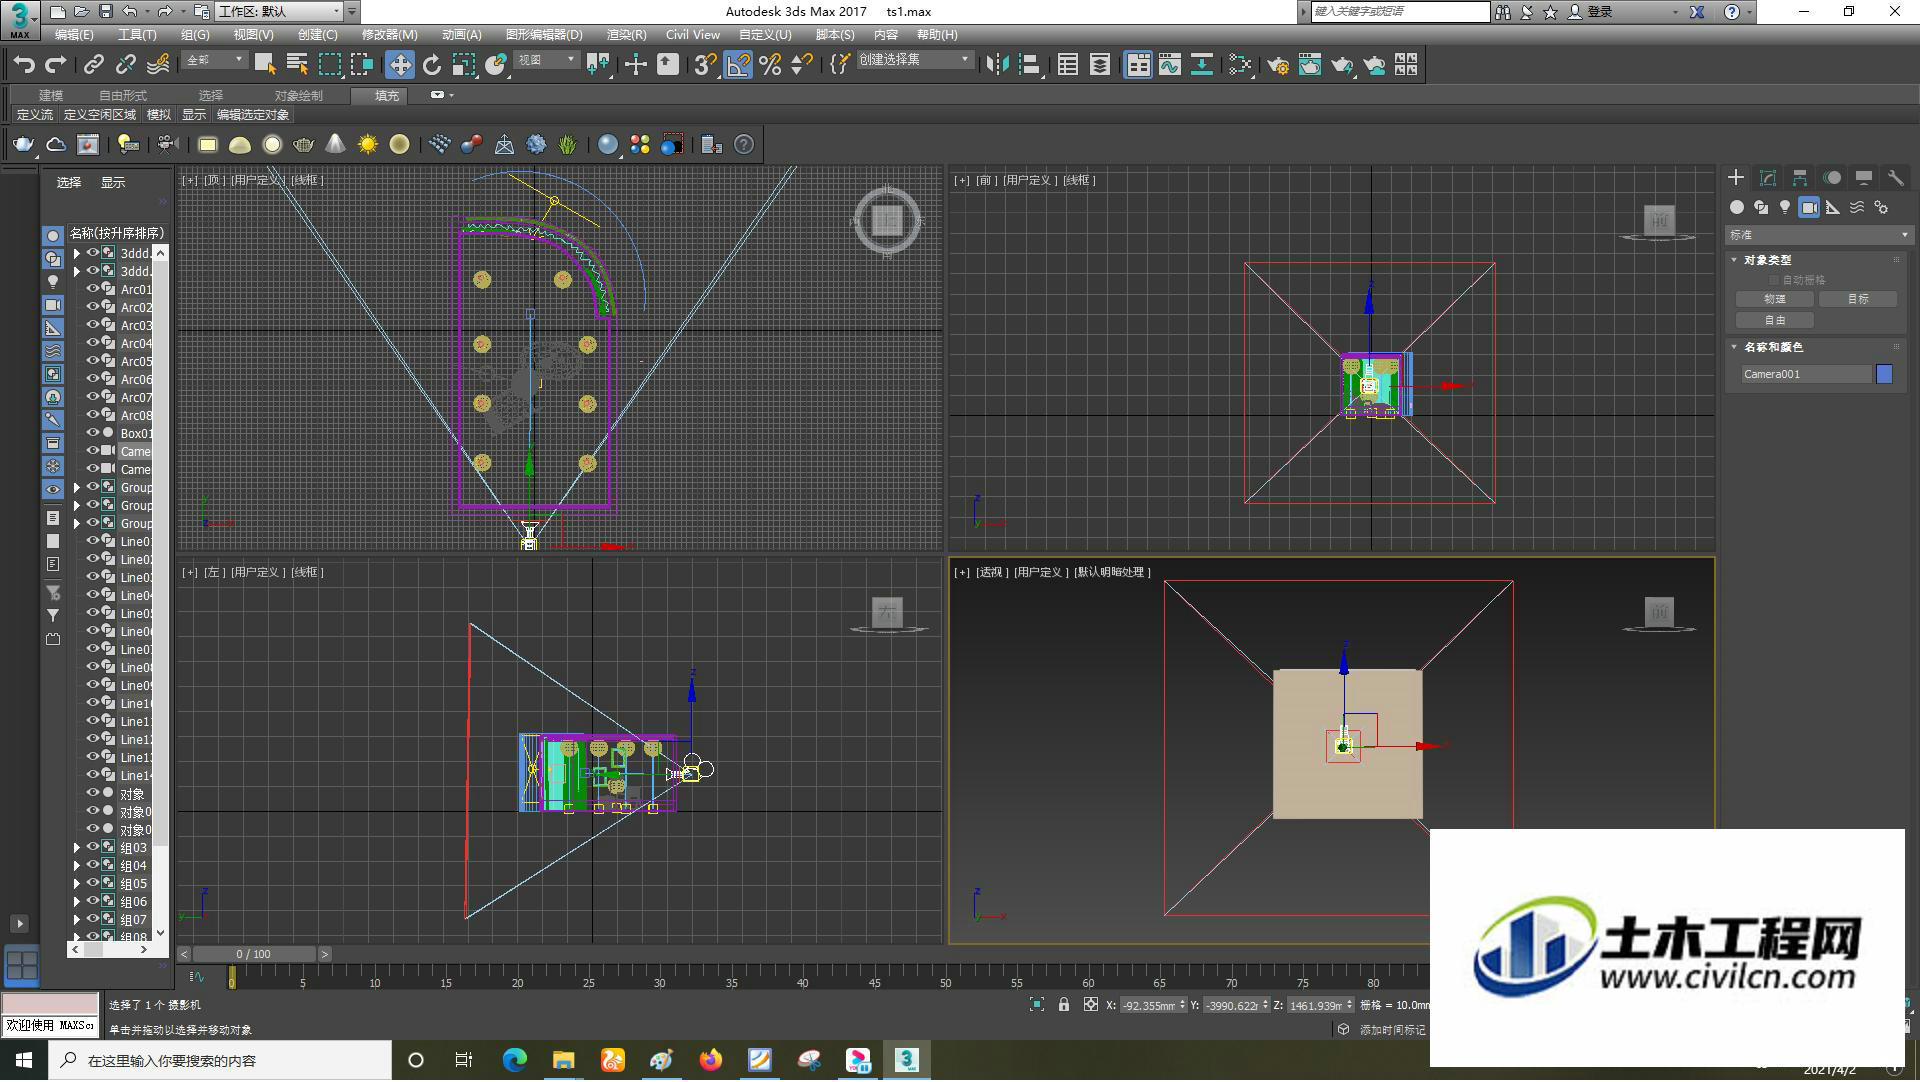
Task: Click the 模拟 populate button
Action: pos(159,115)
